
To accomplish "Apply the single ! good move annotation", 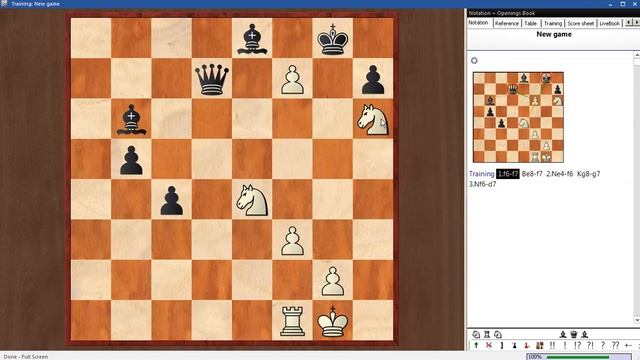I will pyautogui.click(x=565, y=345).
